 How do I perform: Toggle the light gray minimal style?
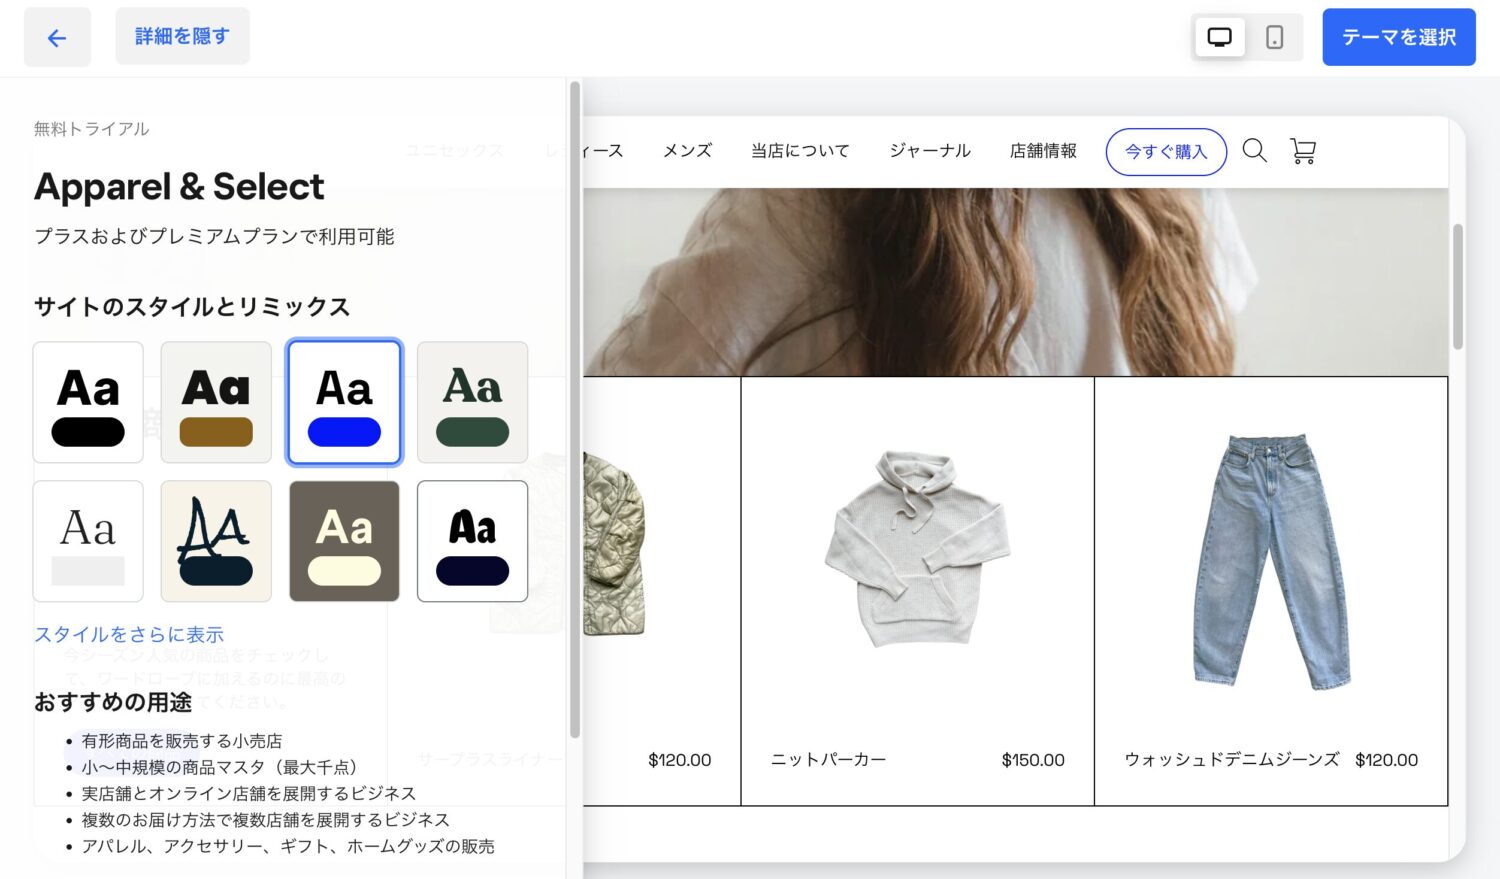(x=88, y=541)
